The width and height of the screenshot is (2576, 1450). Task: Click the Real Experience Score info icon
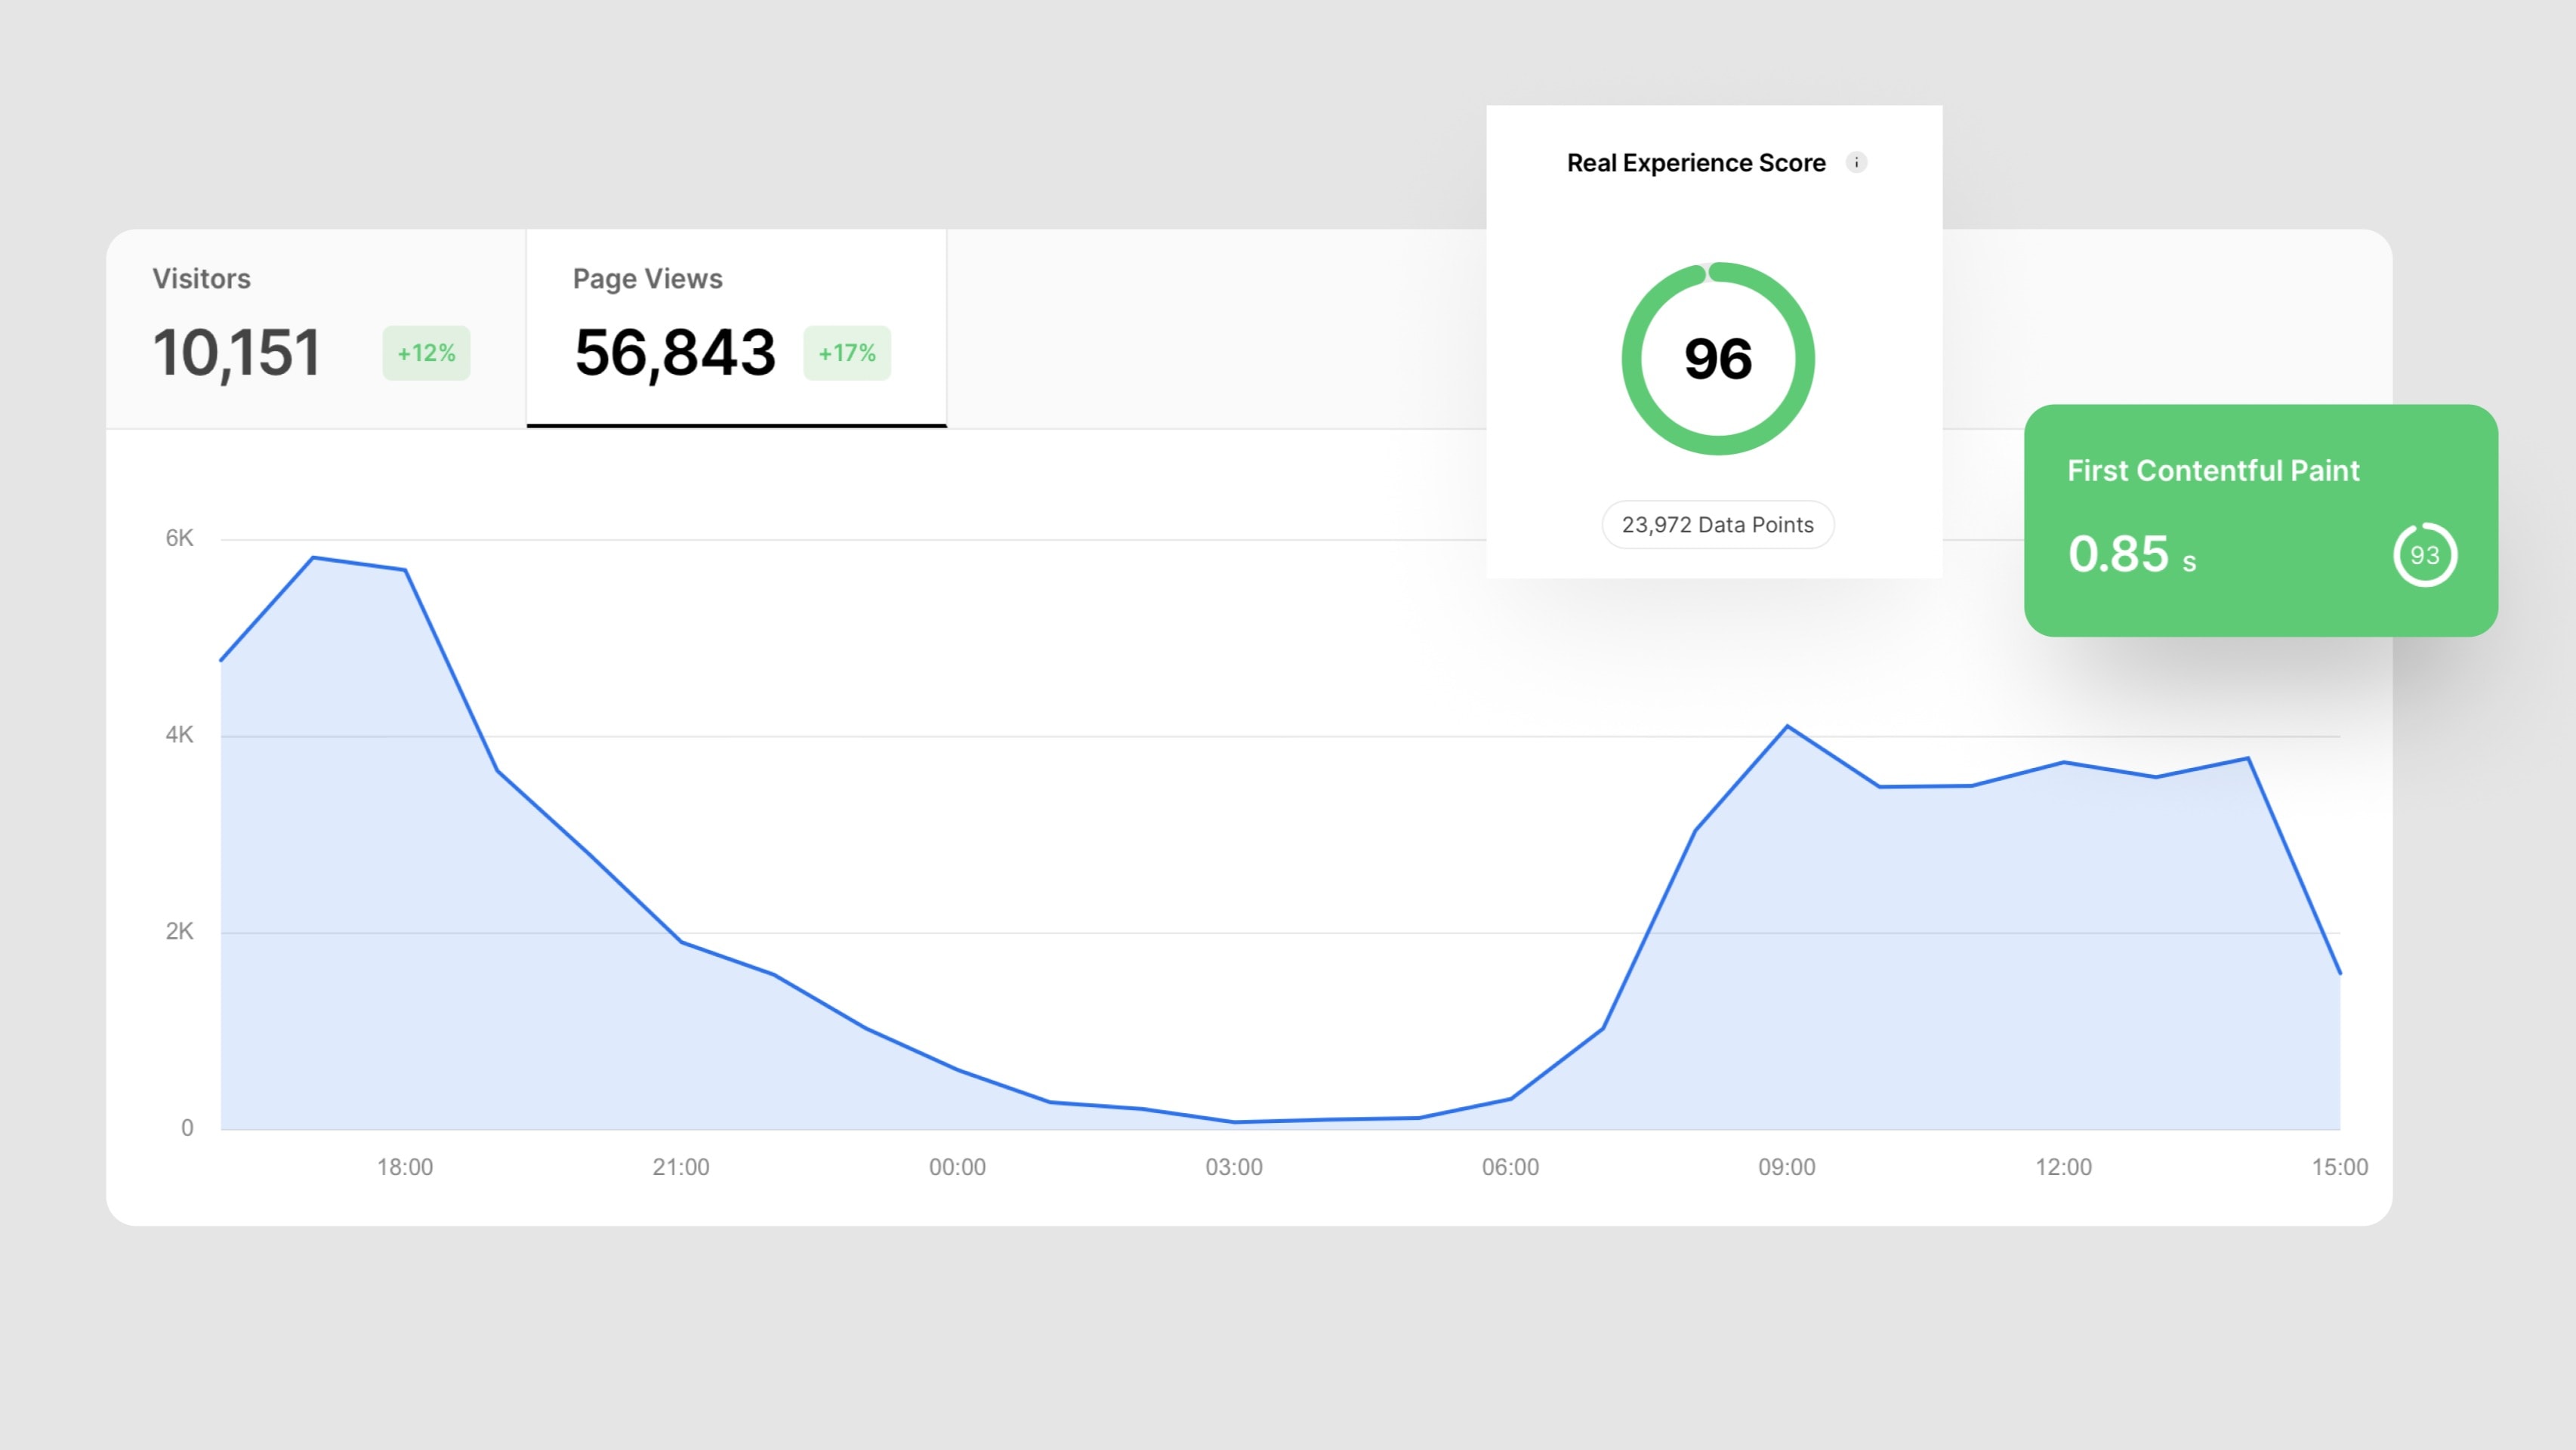pyautogui.click(x=1856, y=162)
